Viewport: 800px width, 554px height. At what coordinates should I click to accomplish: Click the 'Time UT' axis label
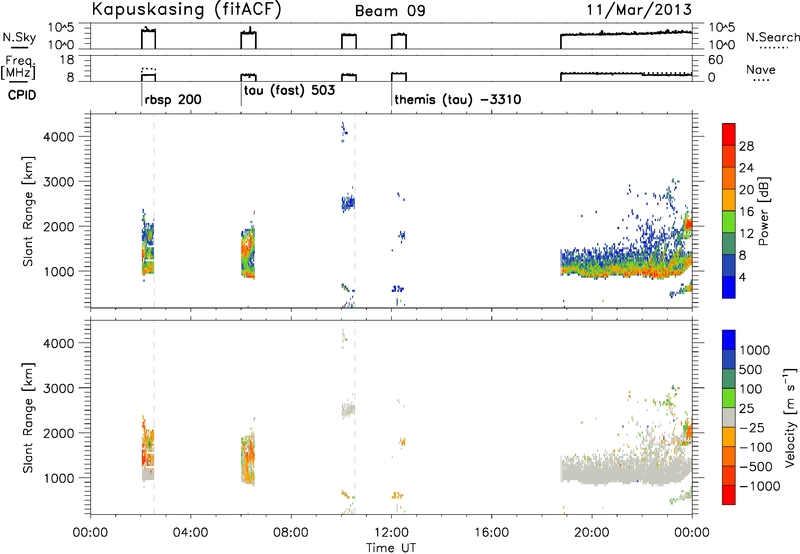391,548
